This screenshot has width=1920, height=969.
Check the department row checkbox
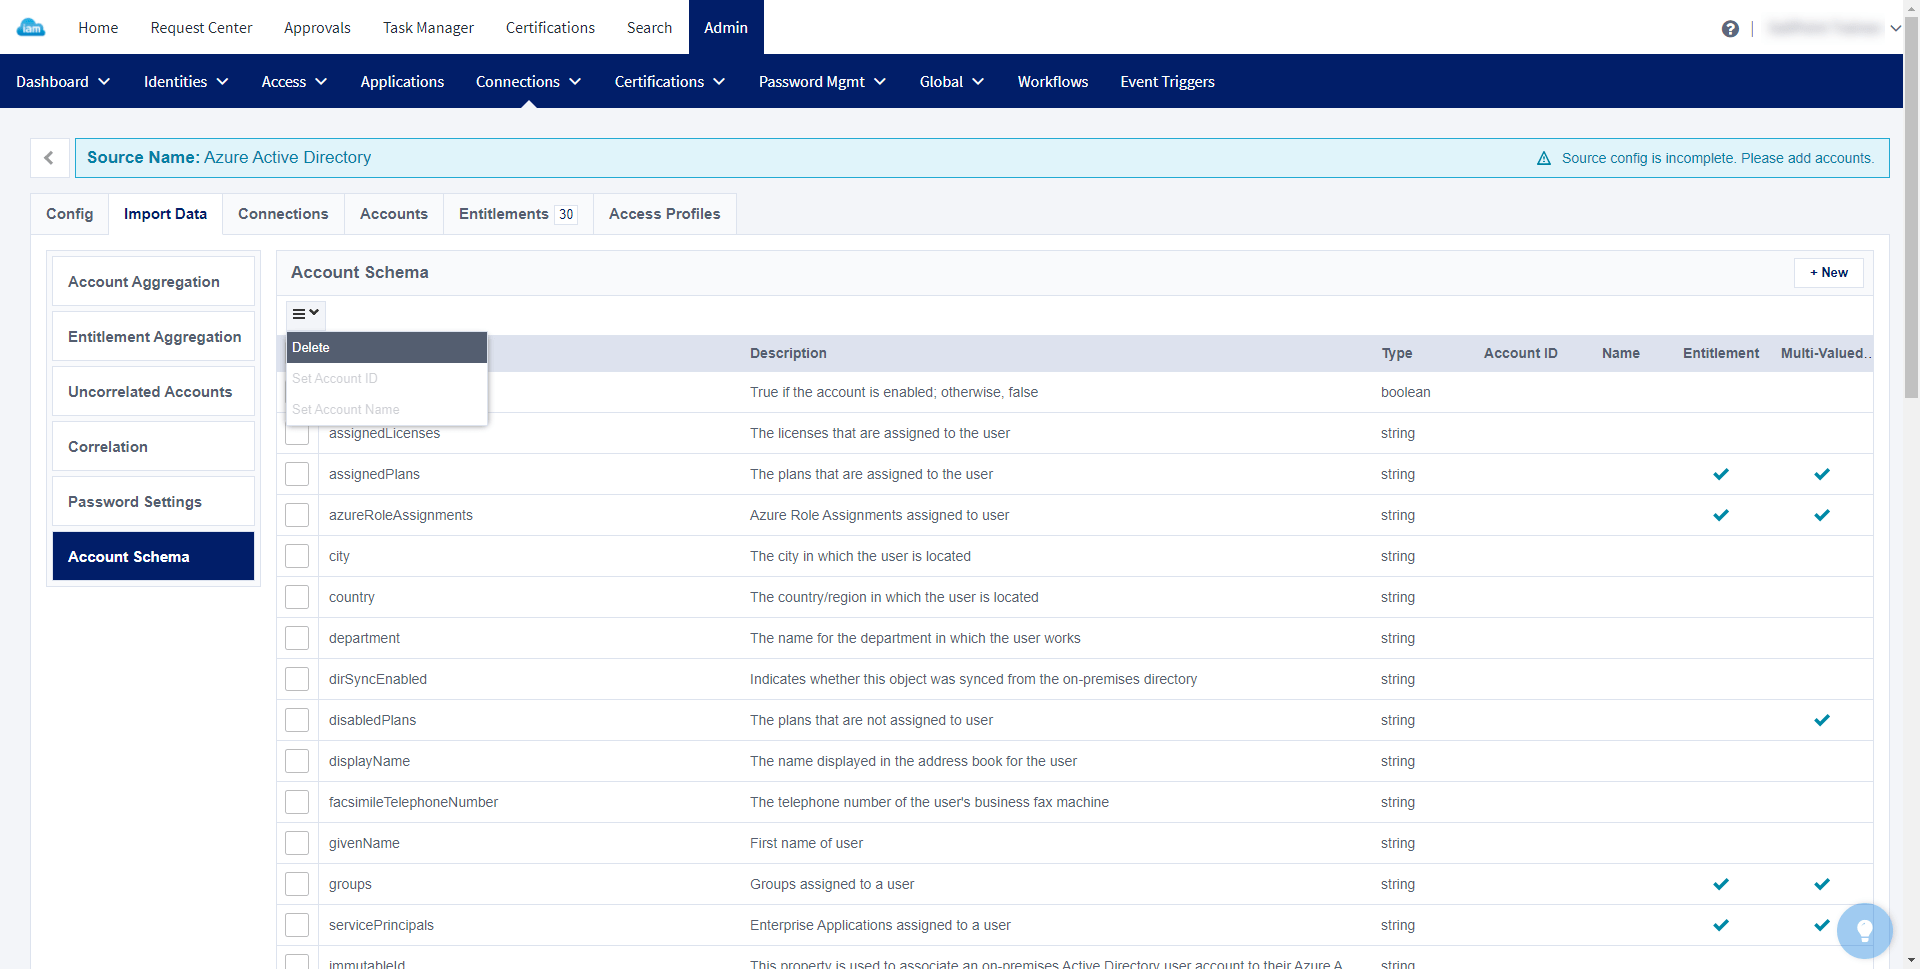(x=297, y=638)
